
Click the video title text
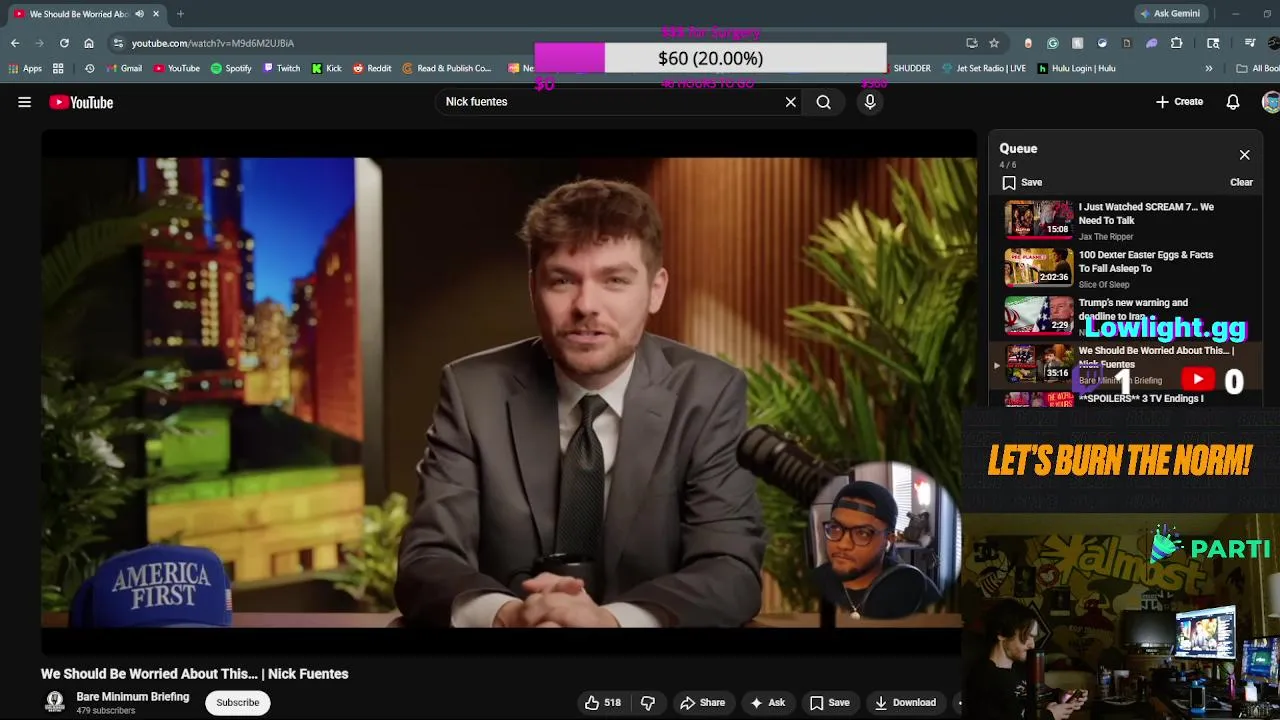point(195,674)
